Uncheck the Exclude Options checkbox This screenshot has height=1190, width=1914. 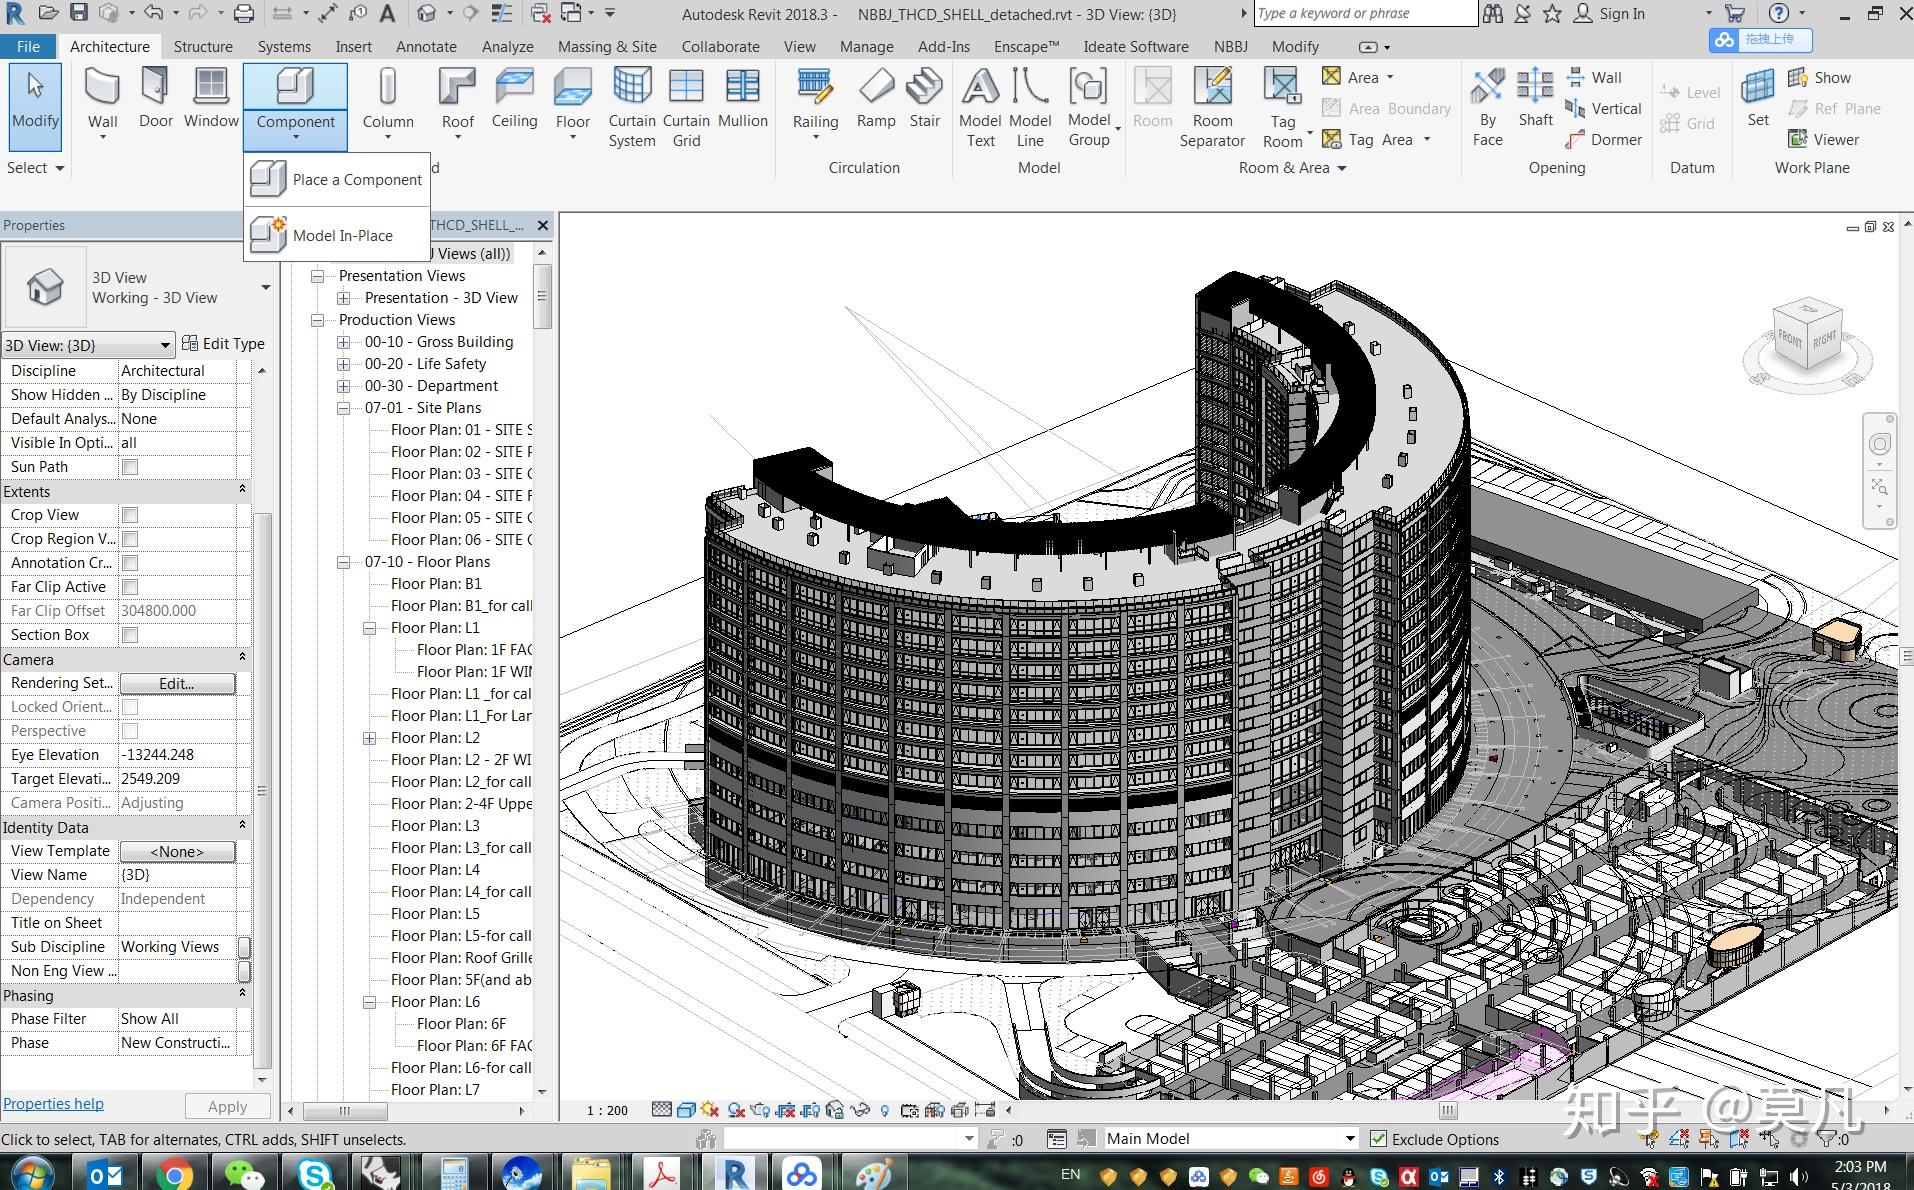tap(1378, 1139)
